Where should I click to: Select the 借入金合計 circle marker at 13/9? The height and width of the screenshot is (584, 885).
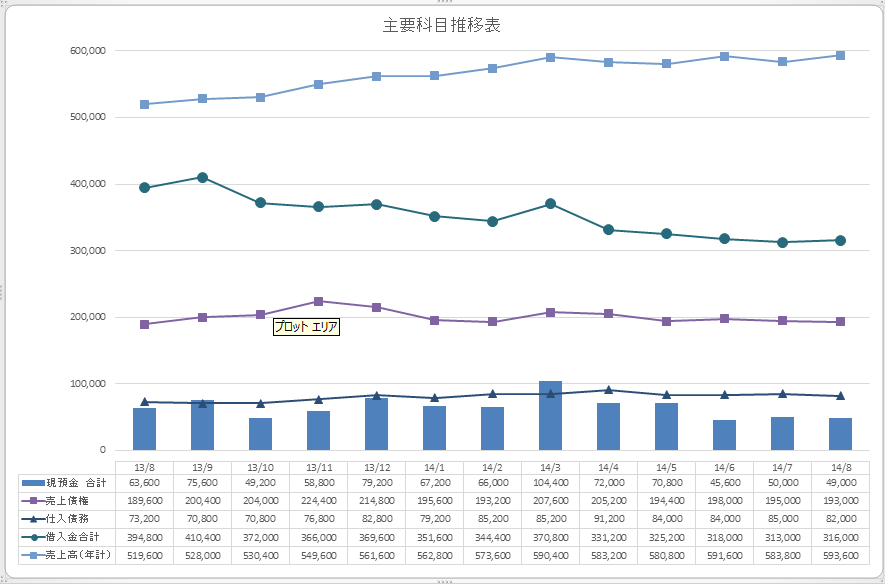click(x=203, y=177)
